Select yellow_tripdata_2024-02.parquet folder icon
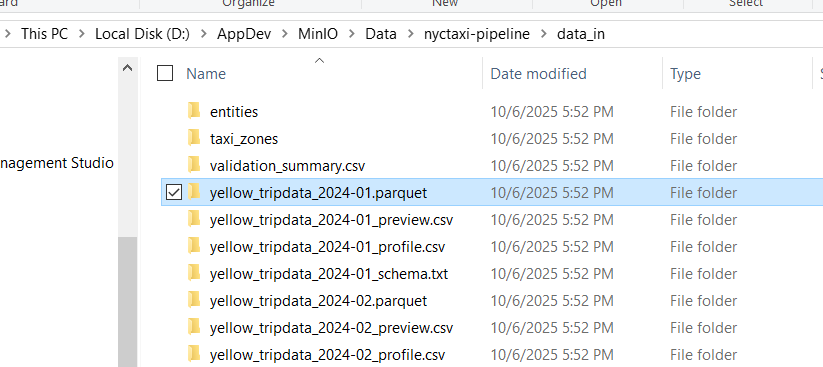 pyautogui.click(x=194, y=300)
